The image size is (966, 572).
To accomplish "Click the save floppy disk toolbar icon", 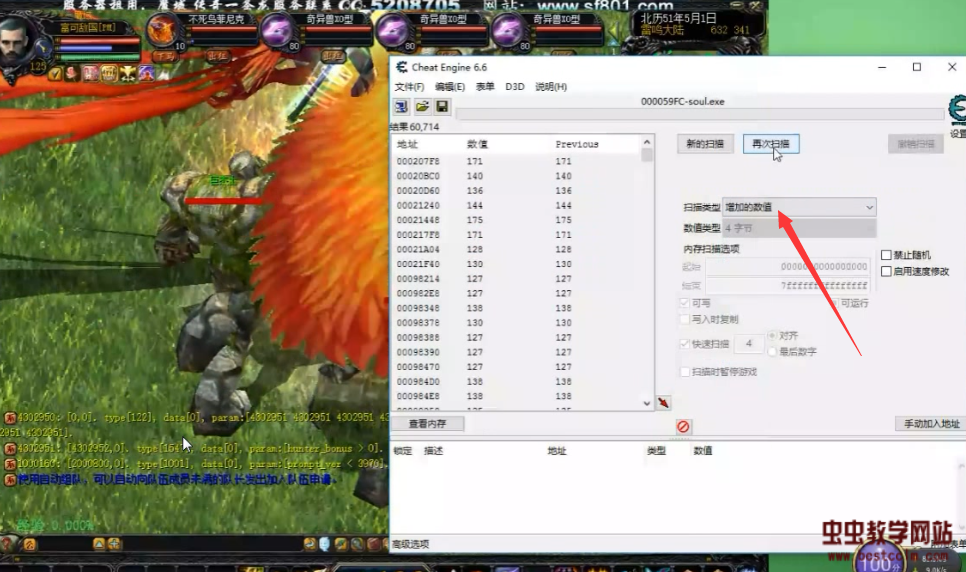I will pyautogui.click(x=442, y=107).
